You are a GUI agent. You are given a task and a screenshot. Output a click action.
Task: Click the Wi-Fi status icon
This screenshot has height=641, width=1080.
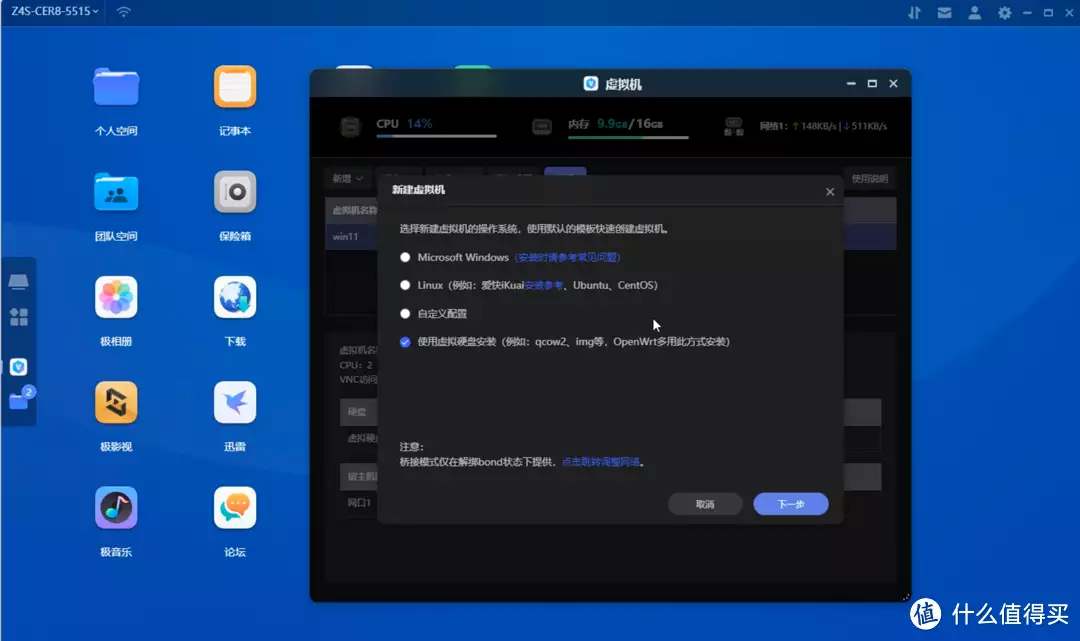(x=123, y=12)
